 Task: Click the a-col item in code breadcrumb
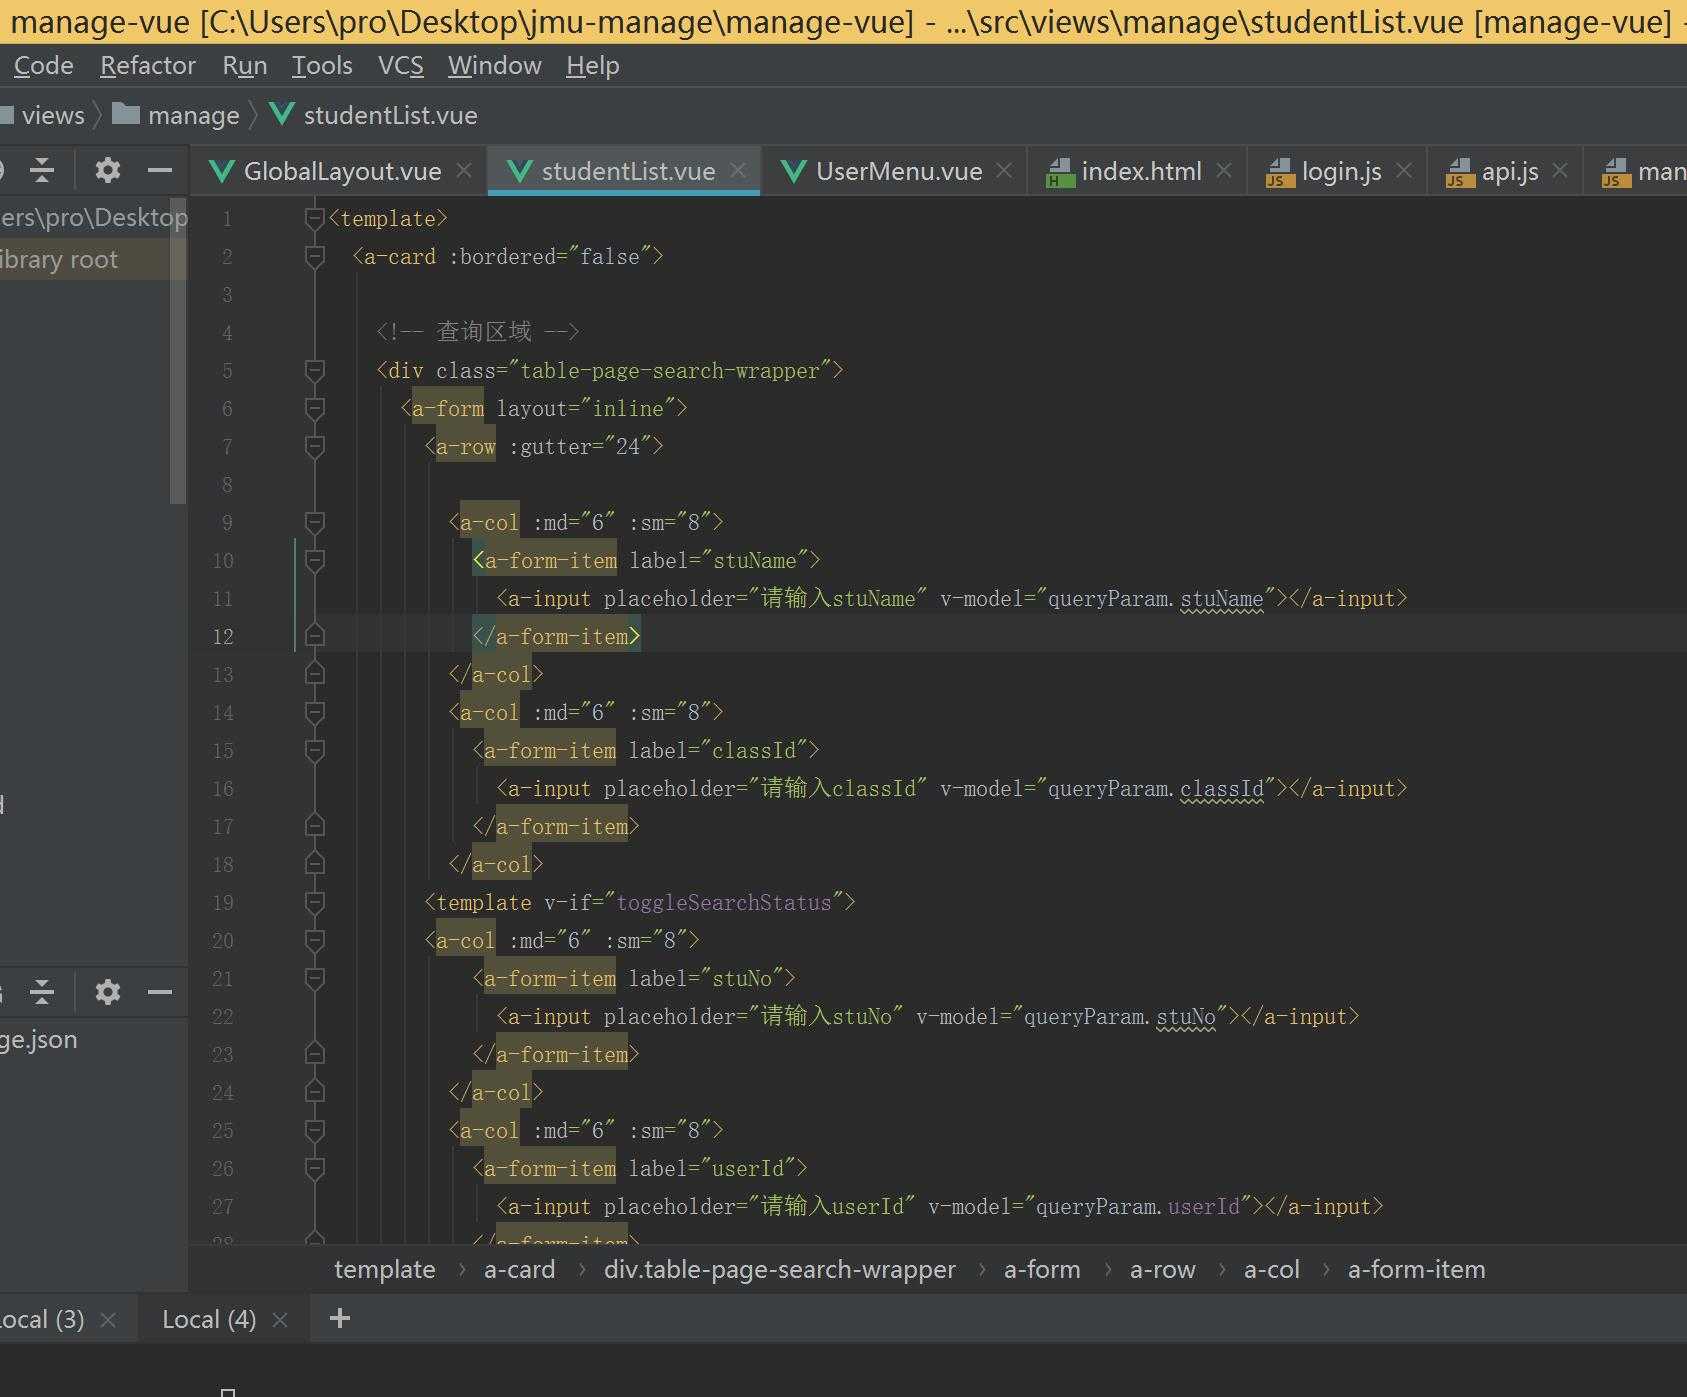[1271, 1269]
